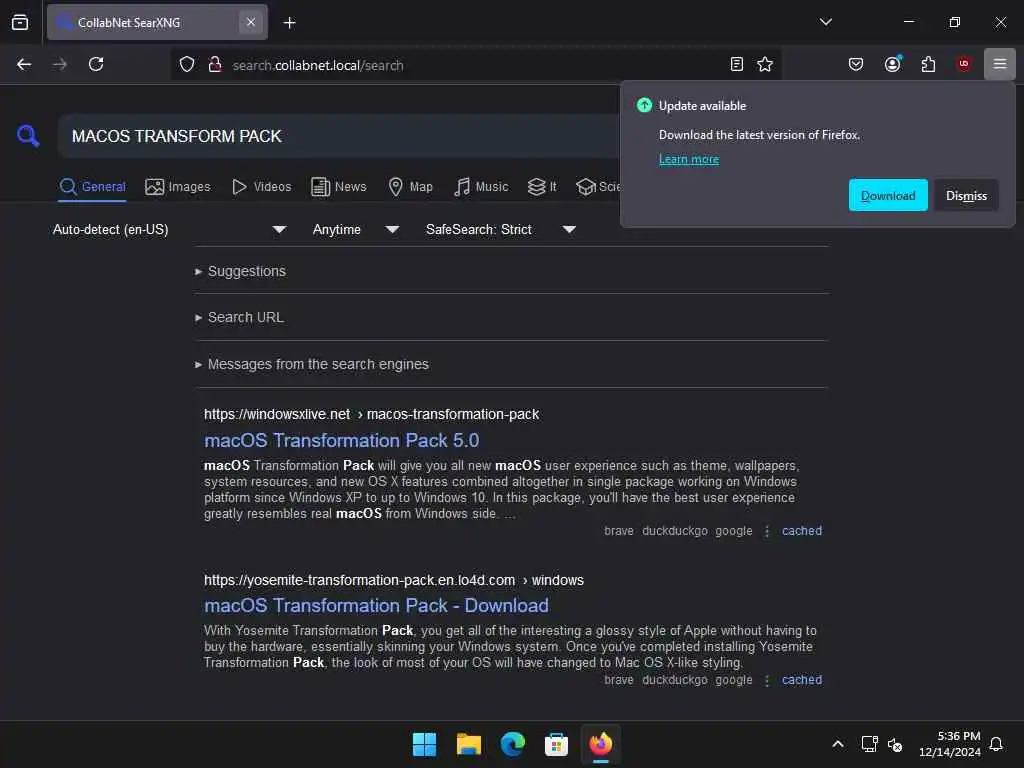Open the notifications bell icon
Image resolution: width=1024 pixels, height=768 pixels.
[996, 744]
